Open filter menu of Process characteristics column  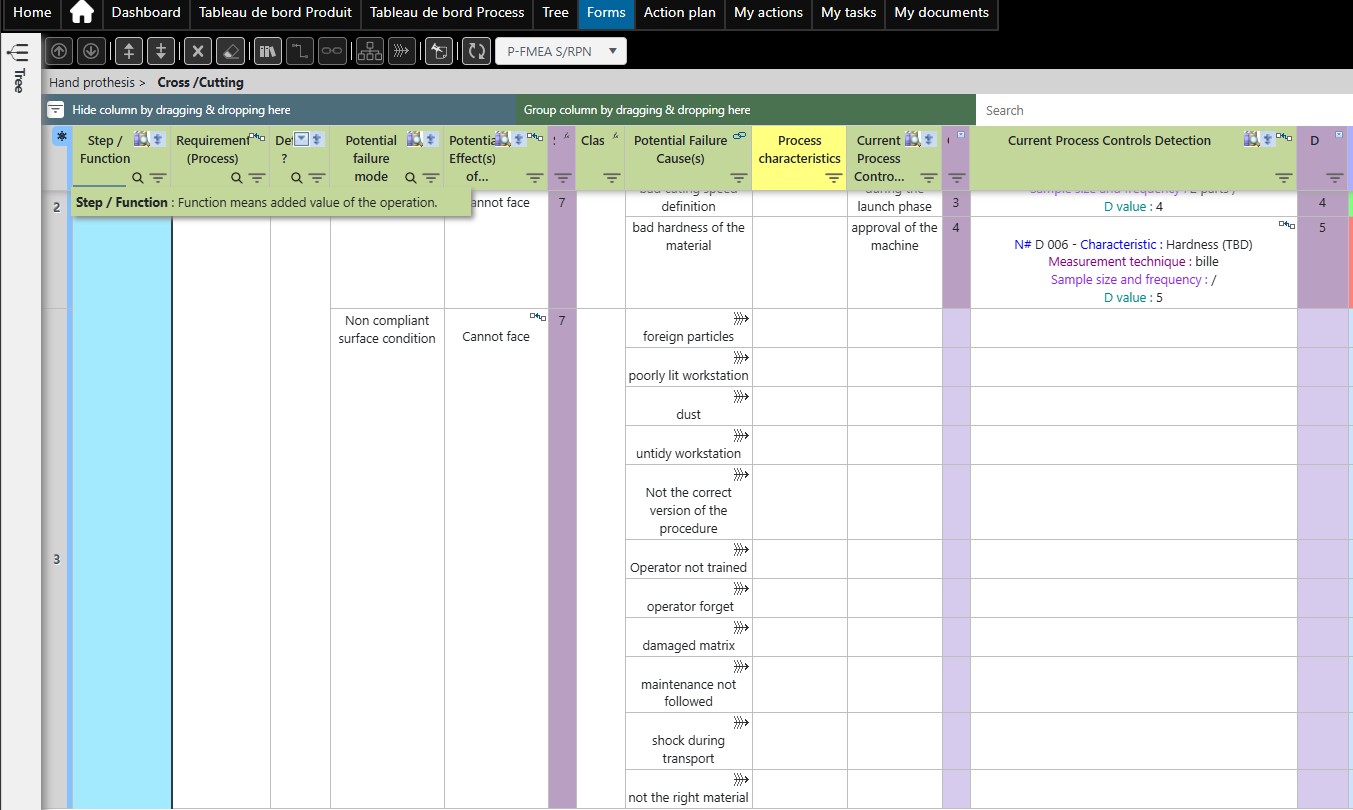[x=833, y=178]
